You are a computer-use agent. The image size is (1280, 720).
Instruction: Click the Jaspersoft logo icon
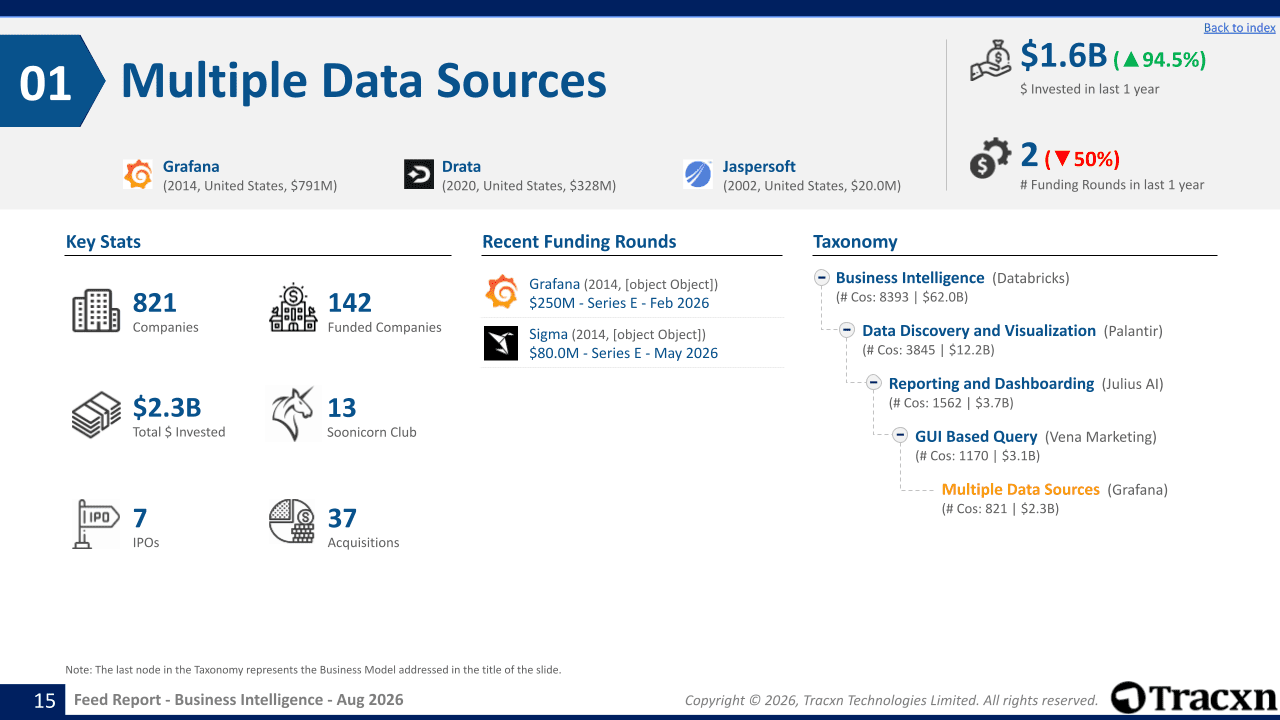coord(698,174)
